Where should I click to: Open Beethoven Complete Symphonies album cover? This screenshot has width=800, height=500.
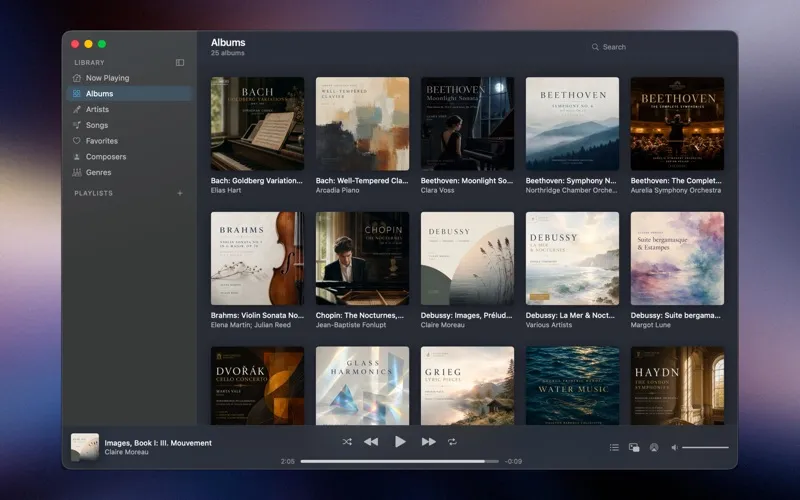[x=677, y=123]
